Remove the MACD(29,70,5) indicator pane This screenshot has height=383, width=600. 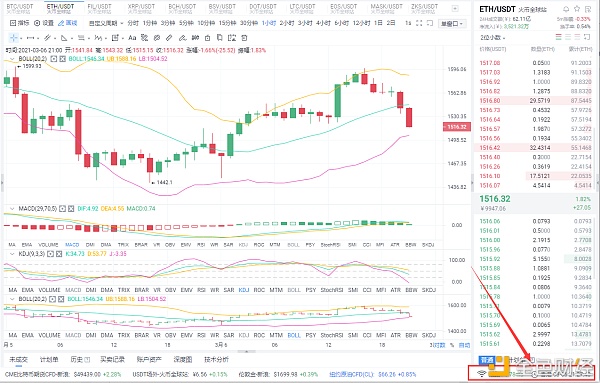tap(71, 209)
